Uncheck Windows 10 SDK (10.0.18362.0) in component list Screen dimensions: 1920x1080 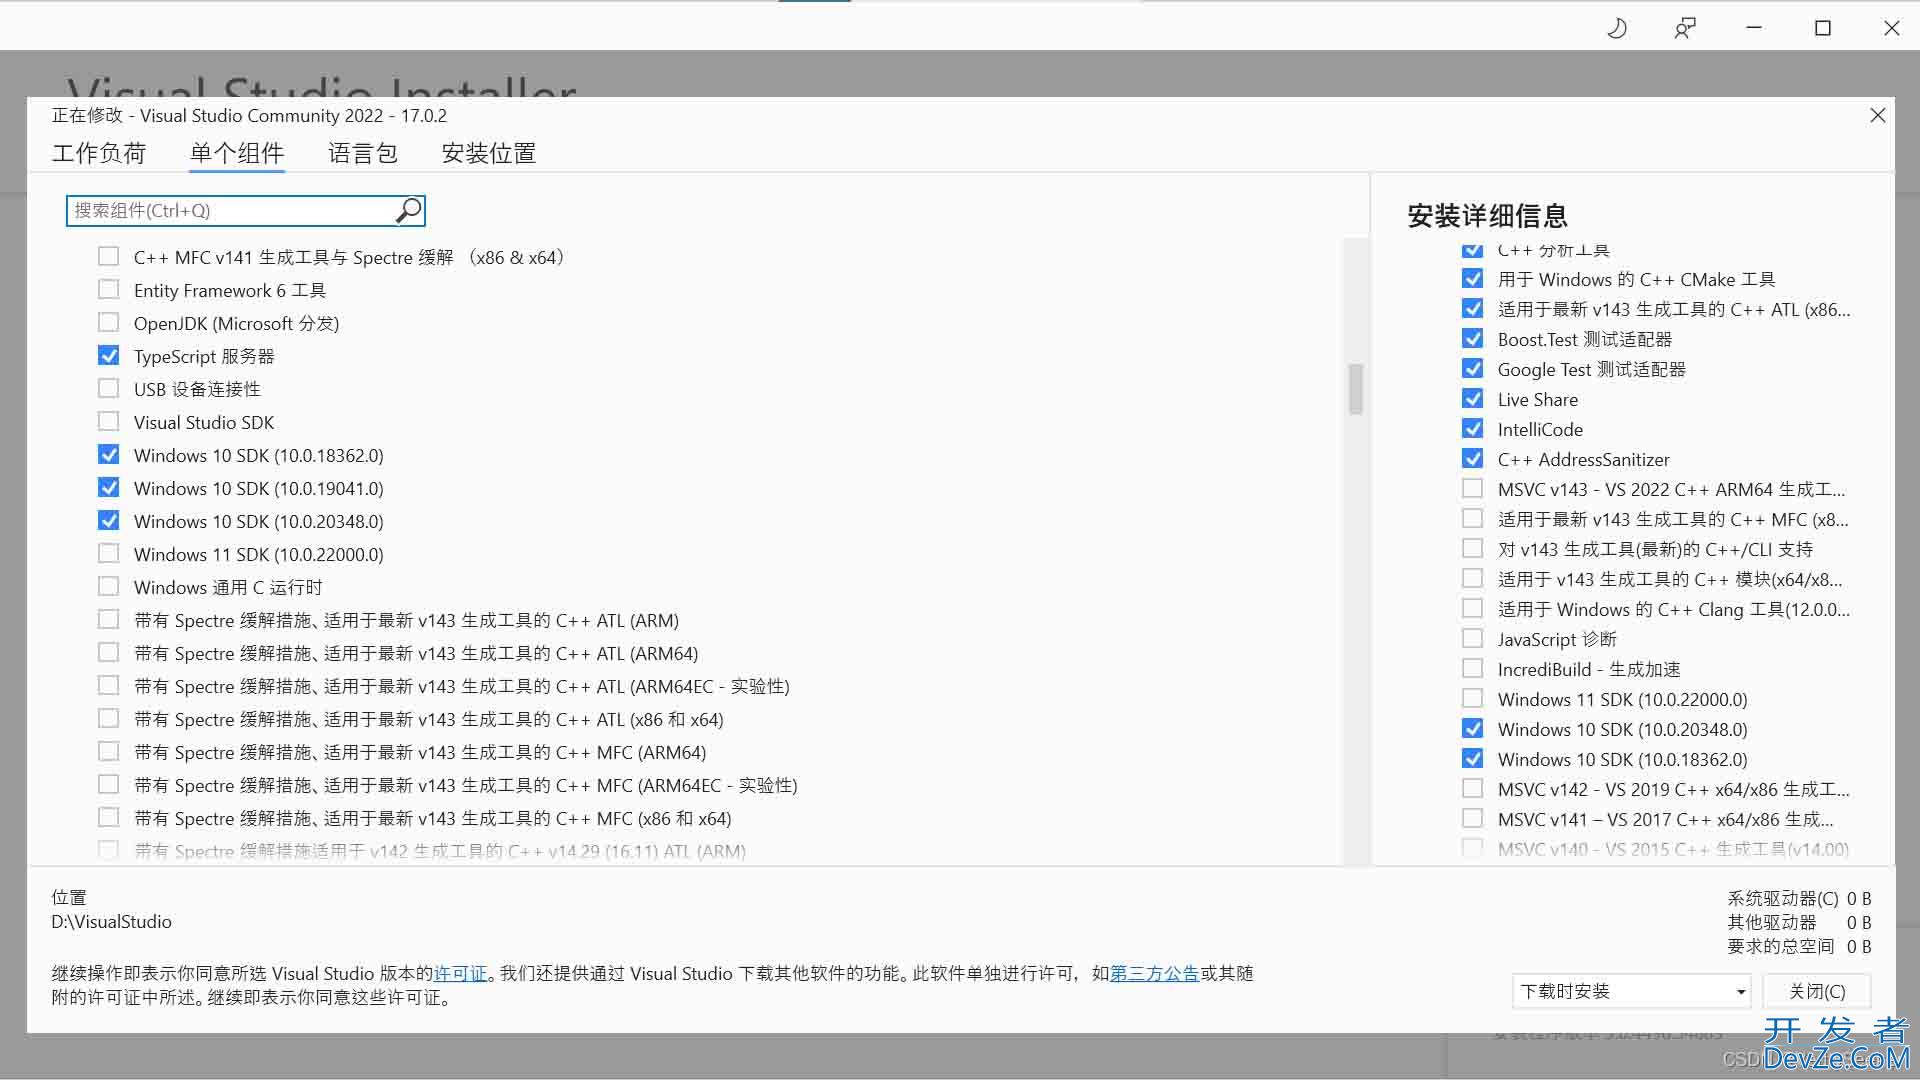(108, 455)
